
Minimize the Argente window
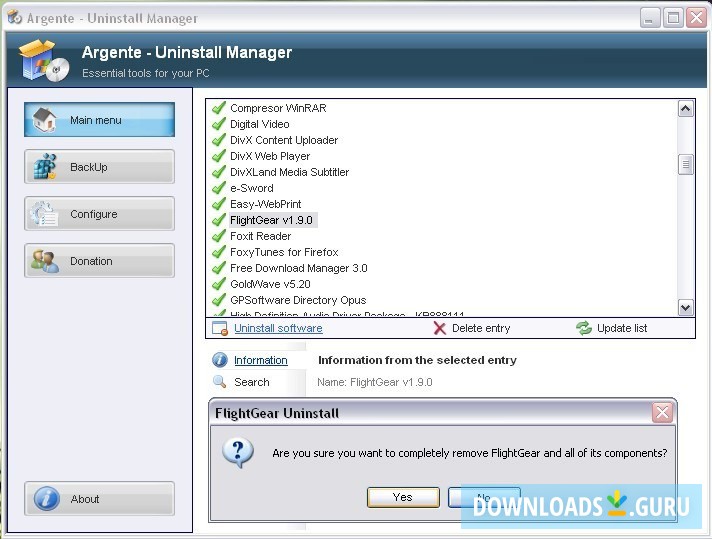point(650,18)
